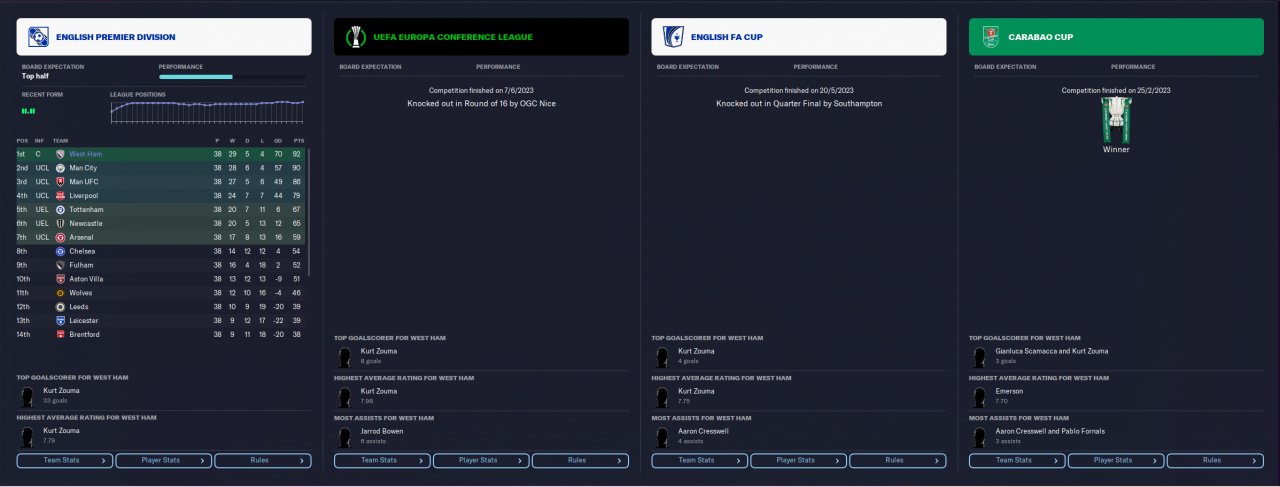This screenshot has height=487, width=1280.
Task: Click the Man UFC club badge
Action: coord(60,182)
